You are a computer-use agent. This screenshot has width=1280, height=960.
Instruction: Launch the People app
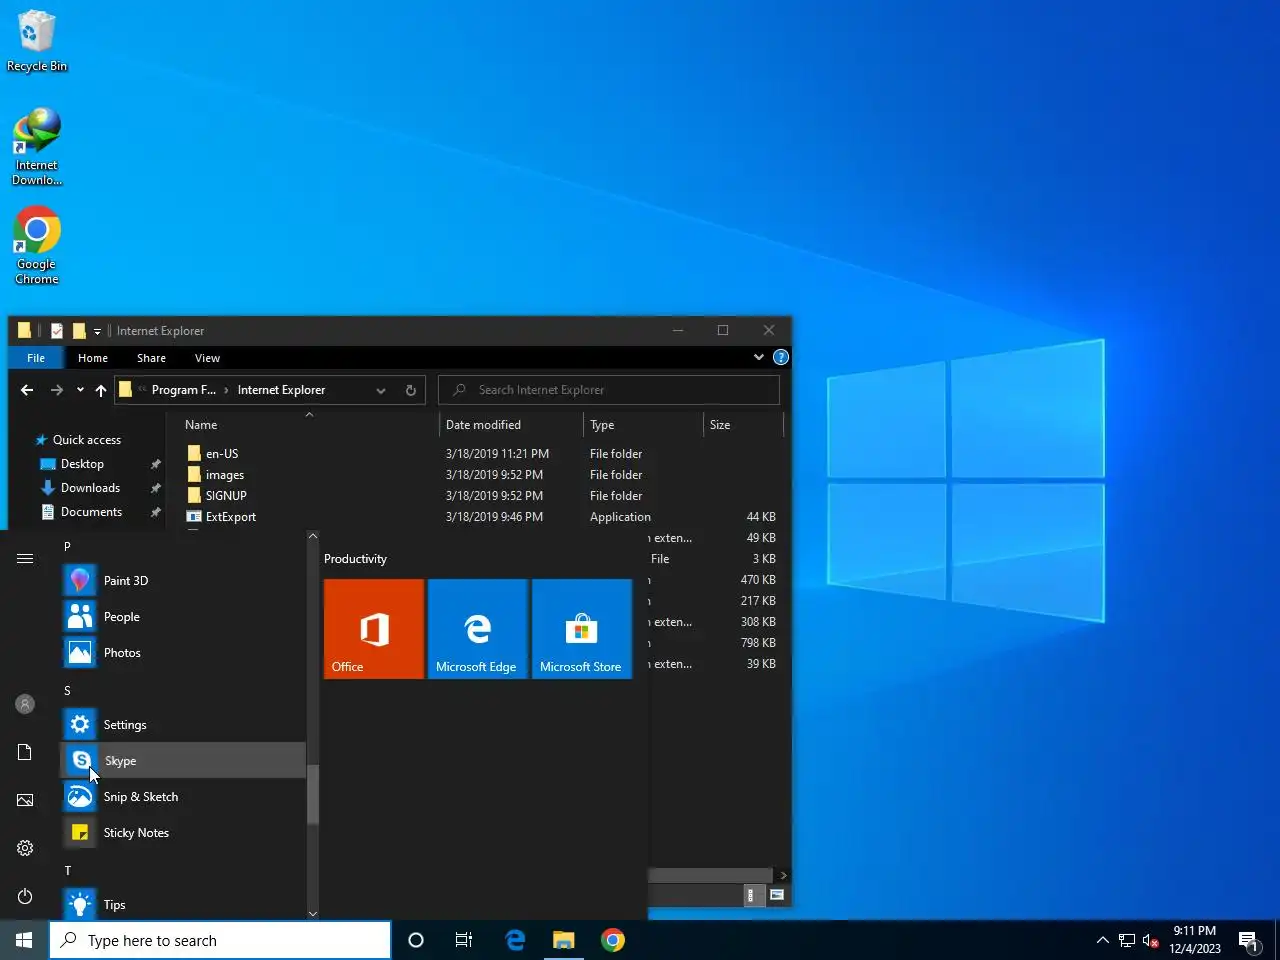[183, 617]
